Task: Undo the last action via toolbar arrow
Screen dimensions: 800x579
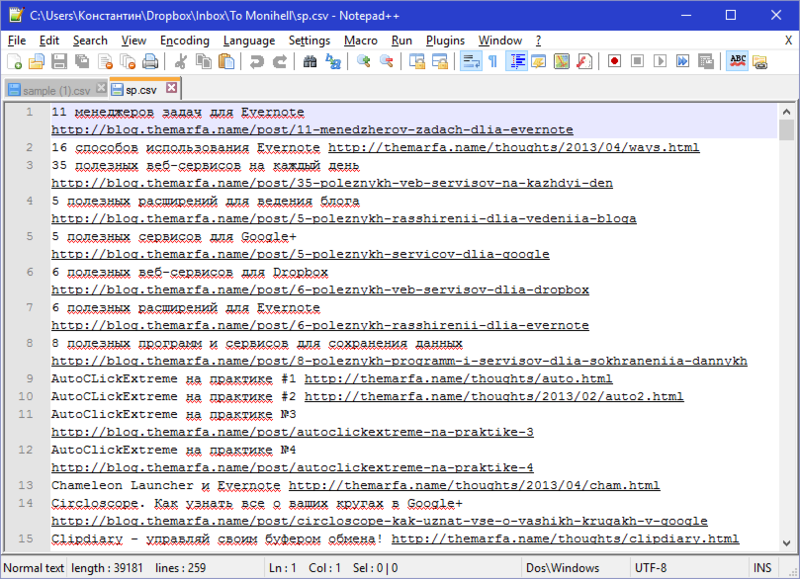Action: [x=257, y=62]
